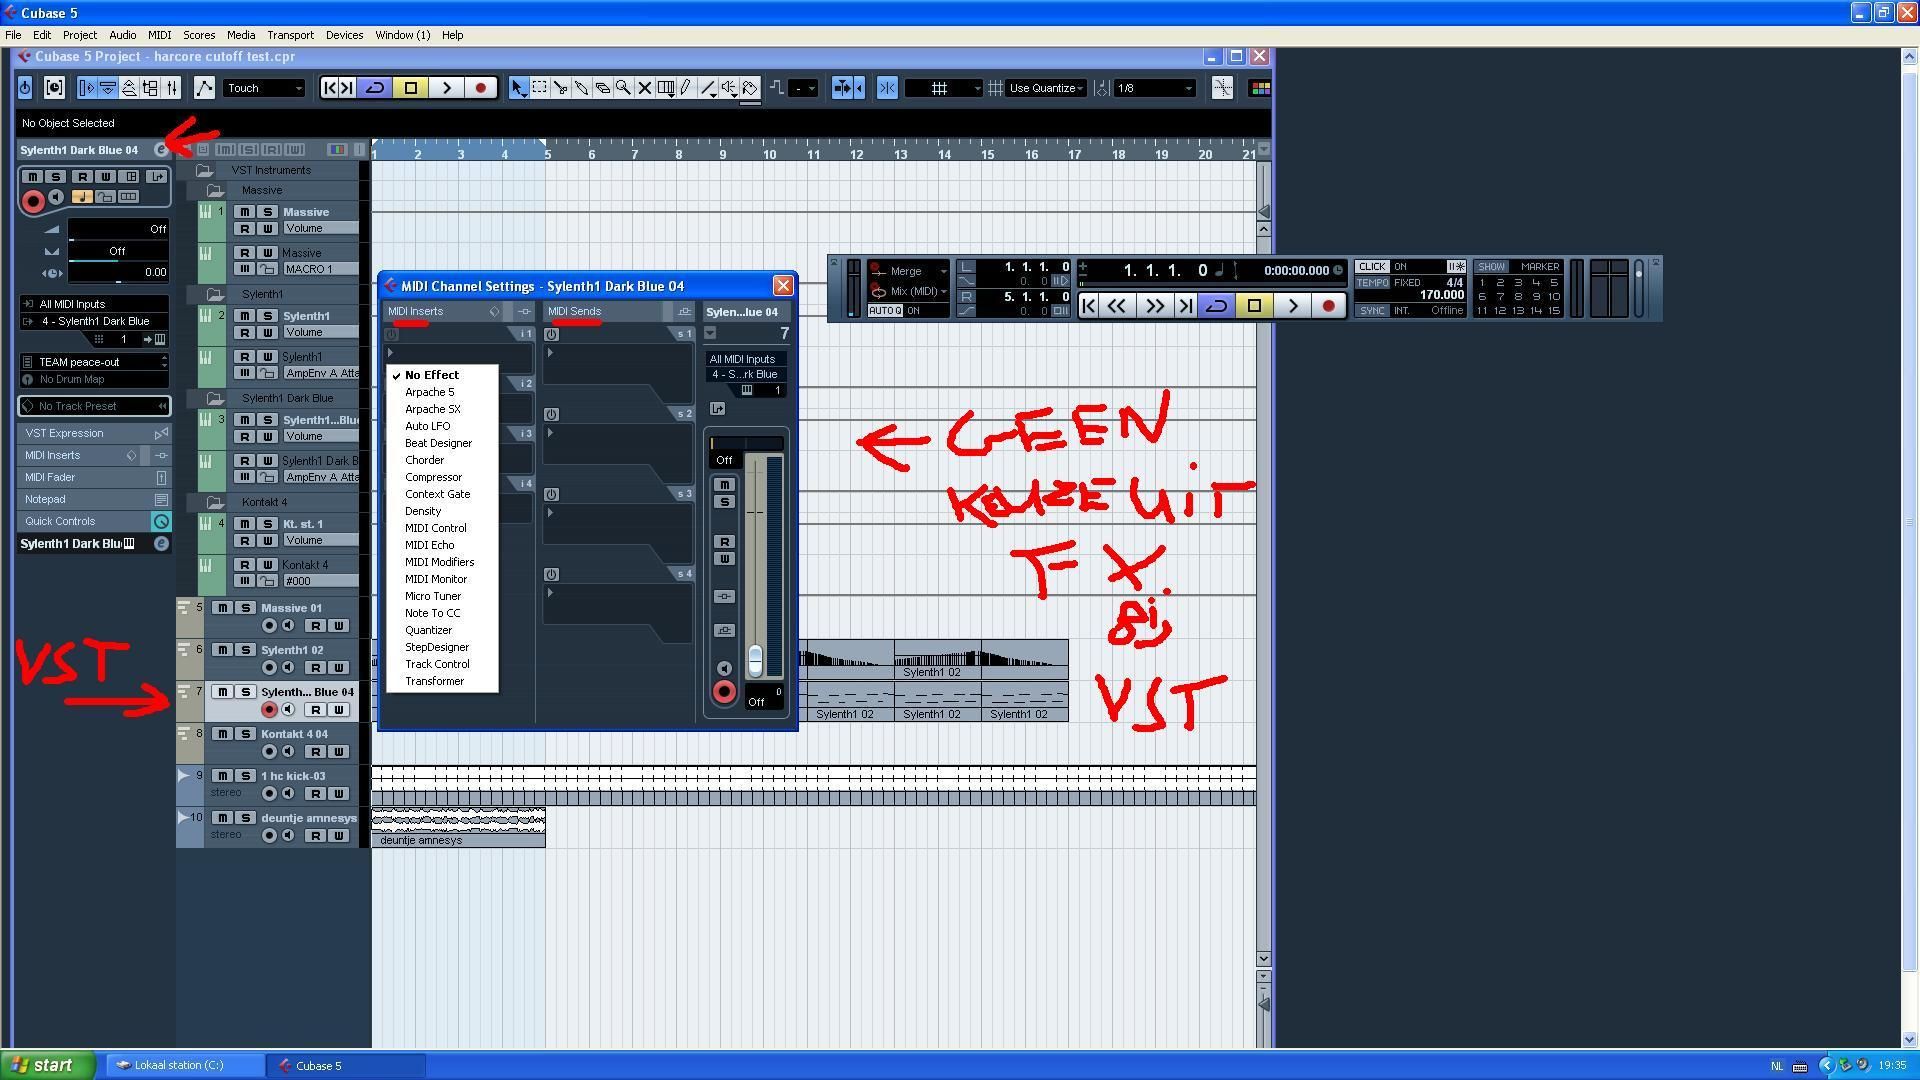1920x1080 pixels.
Task: Open the Touch automation mode dropdown
Action: coord(264,88)
